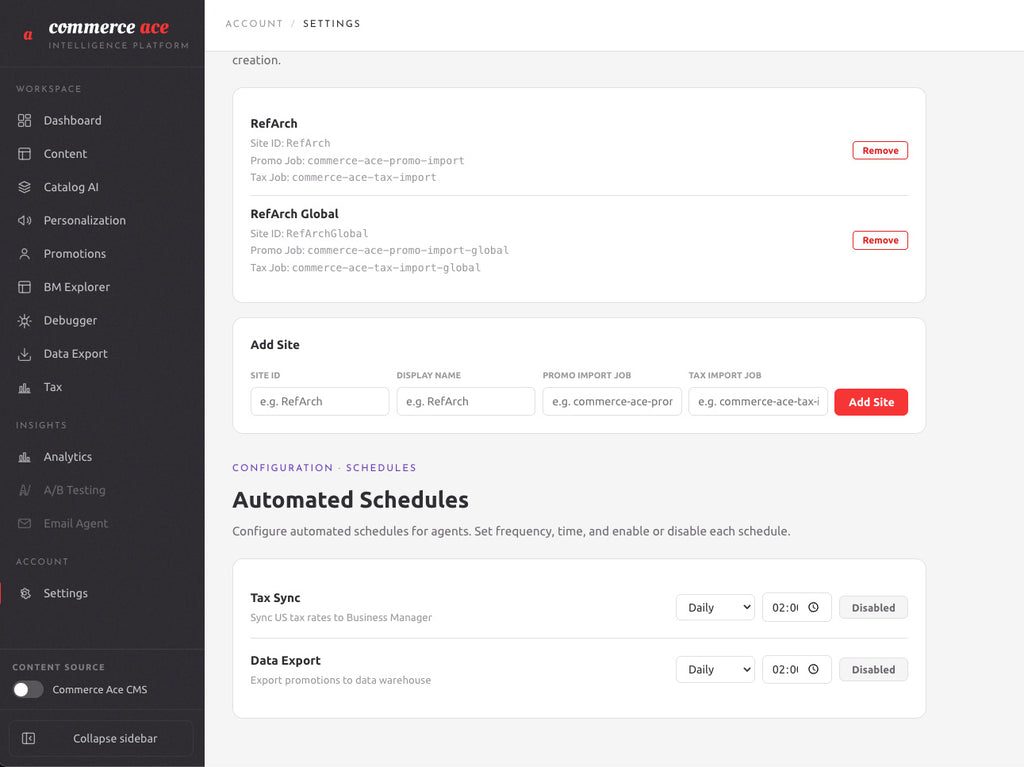Image resolution: width=1024 pixels, height=767 pixels.
Task: Remove the RefArch Global site
Action: 880,240
